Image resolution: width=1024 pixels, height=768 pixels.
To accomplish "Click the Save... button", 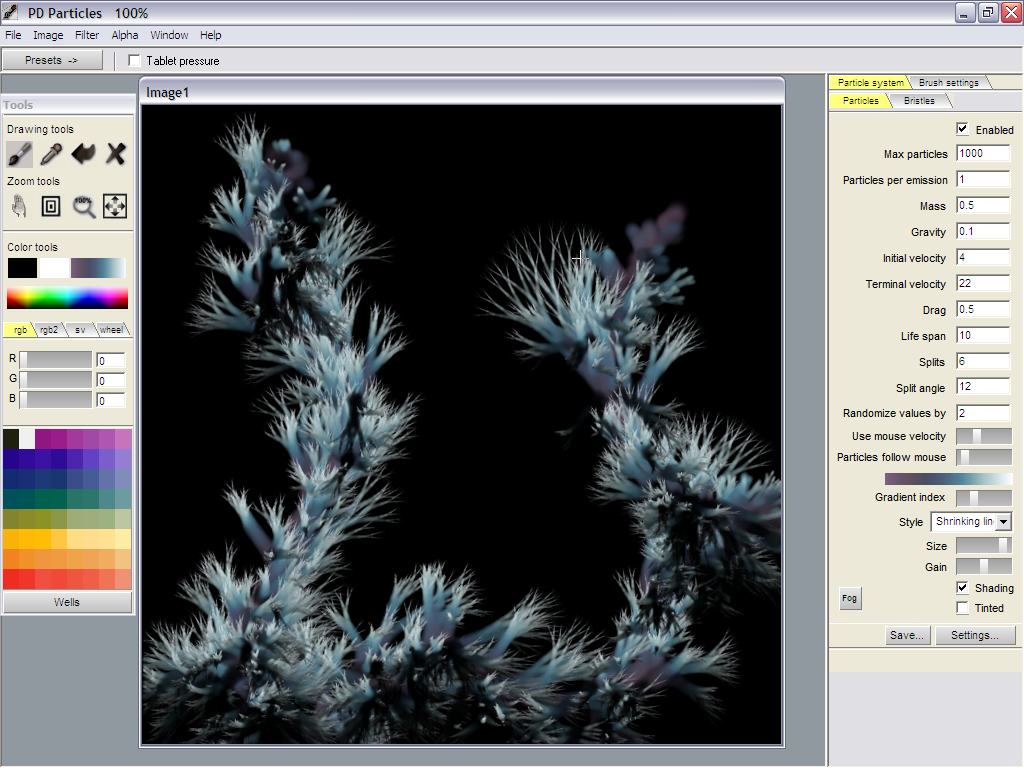I will (x=907, y=635).
